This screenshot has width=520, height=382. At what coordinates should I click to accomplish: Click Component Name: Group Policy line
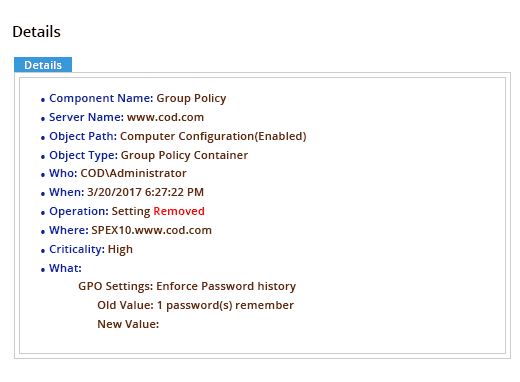138,98
